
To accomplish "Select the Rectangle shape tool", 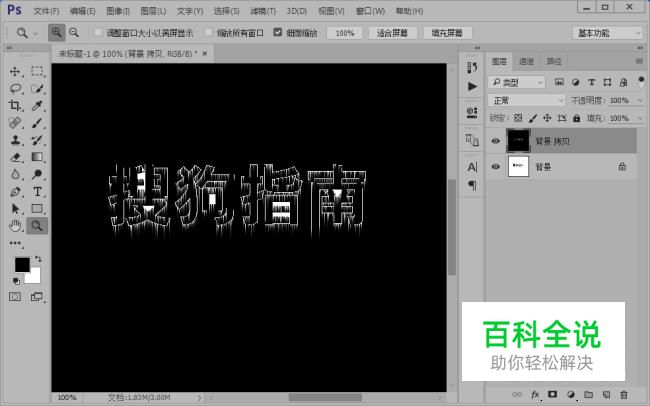I will (x=37, y=209).
